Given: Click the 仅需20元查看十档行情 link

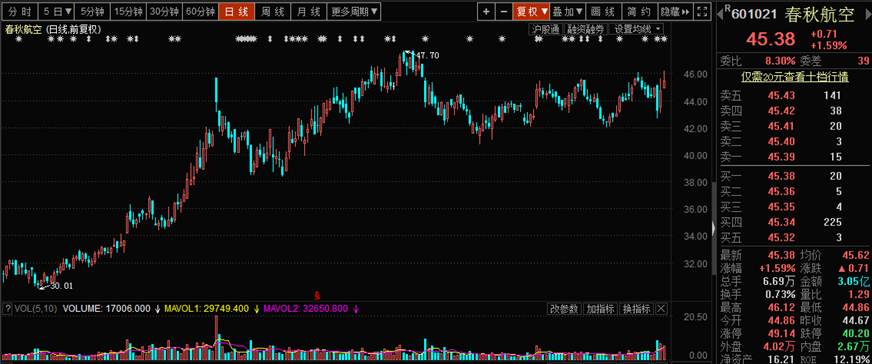Looking at the screenshot, I should click(794, 77).
